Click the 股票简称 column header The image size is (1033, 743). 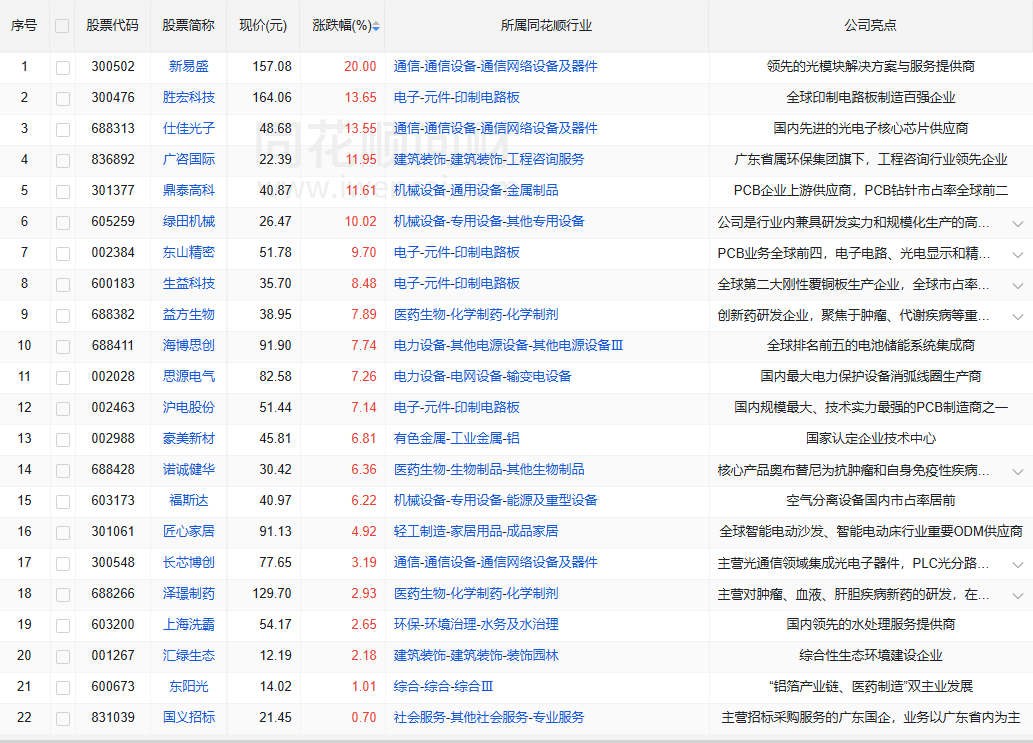click(x=188, y=25)
